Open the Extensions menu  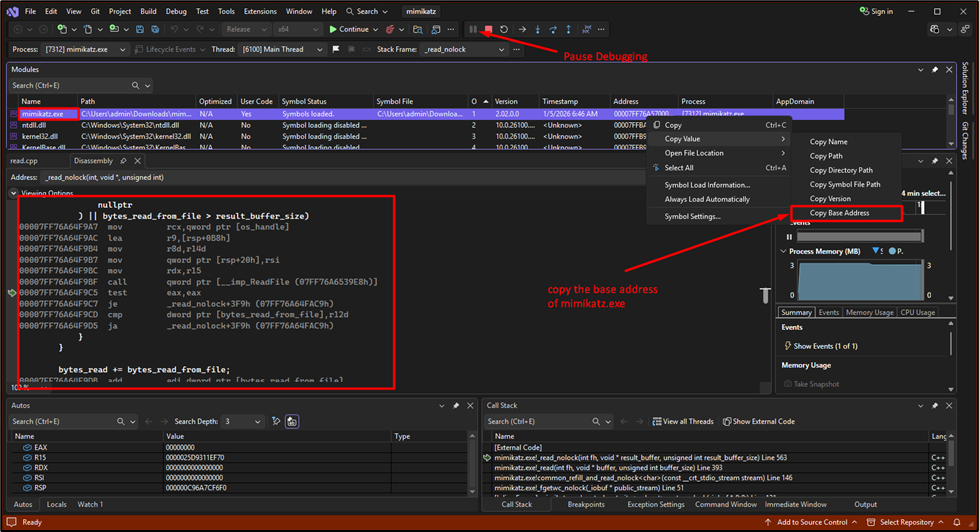click(260, 11)
